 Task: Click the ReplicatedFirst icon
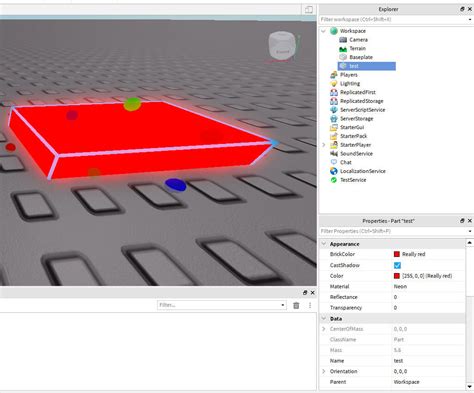click(x=334, y=92)
